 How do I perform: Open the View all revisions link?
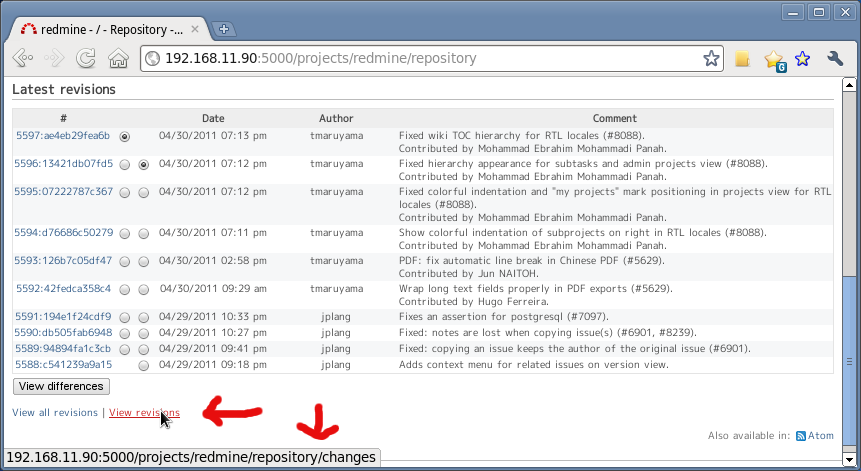point(55,412)
